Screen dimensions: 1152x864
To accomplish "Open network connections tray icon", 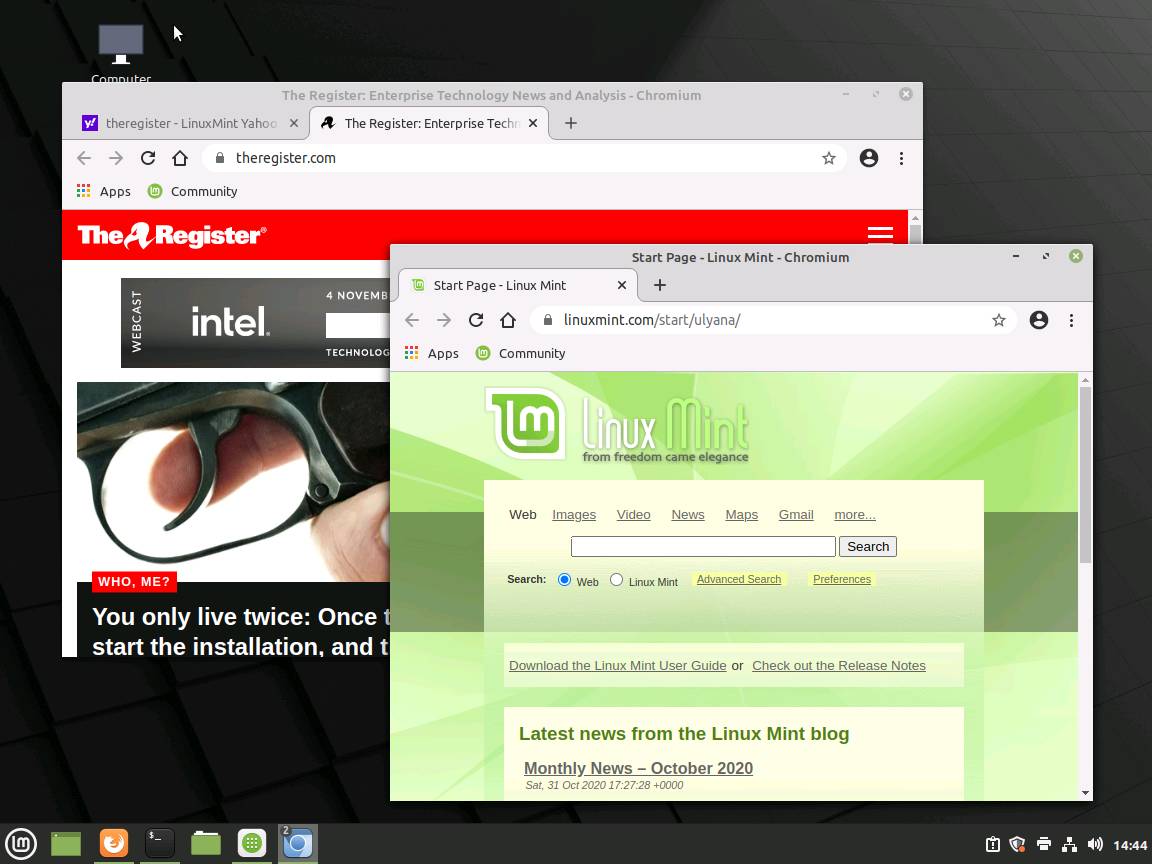I will click(x=1070, y=844).
